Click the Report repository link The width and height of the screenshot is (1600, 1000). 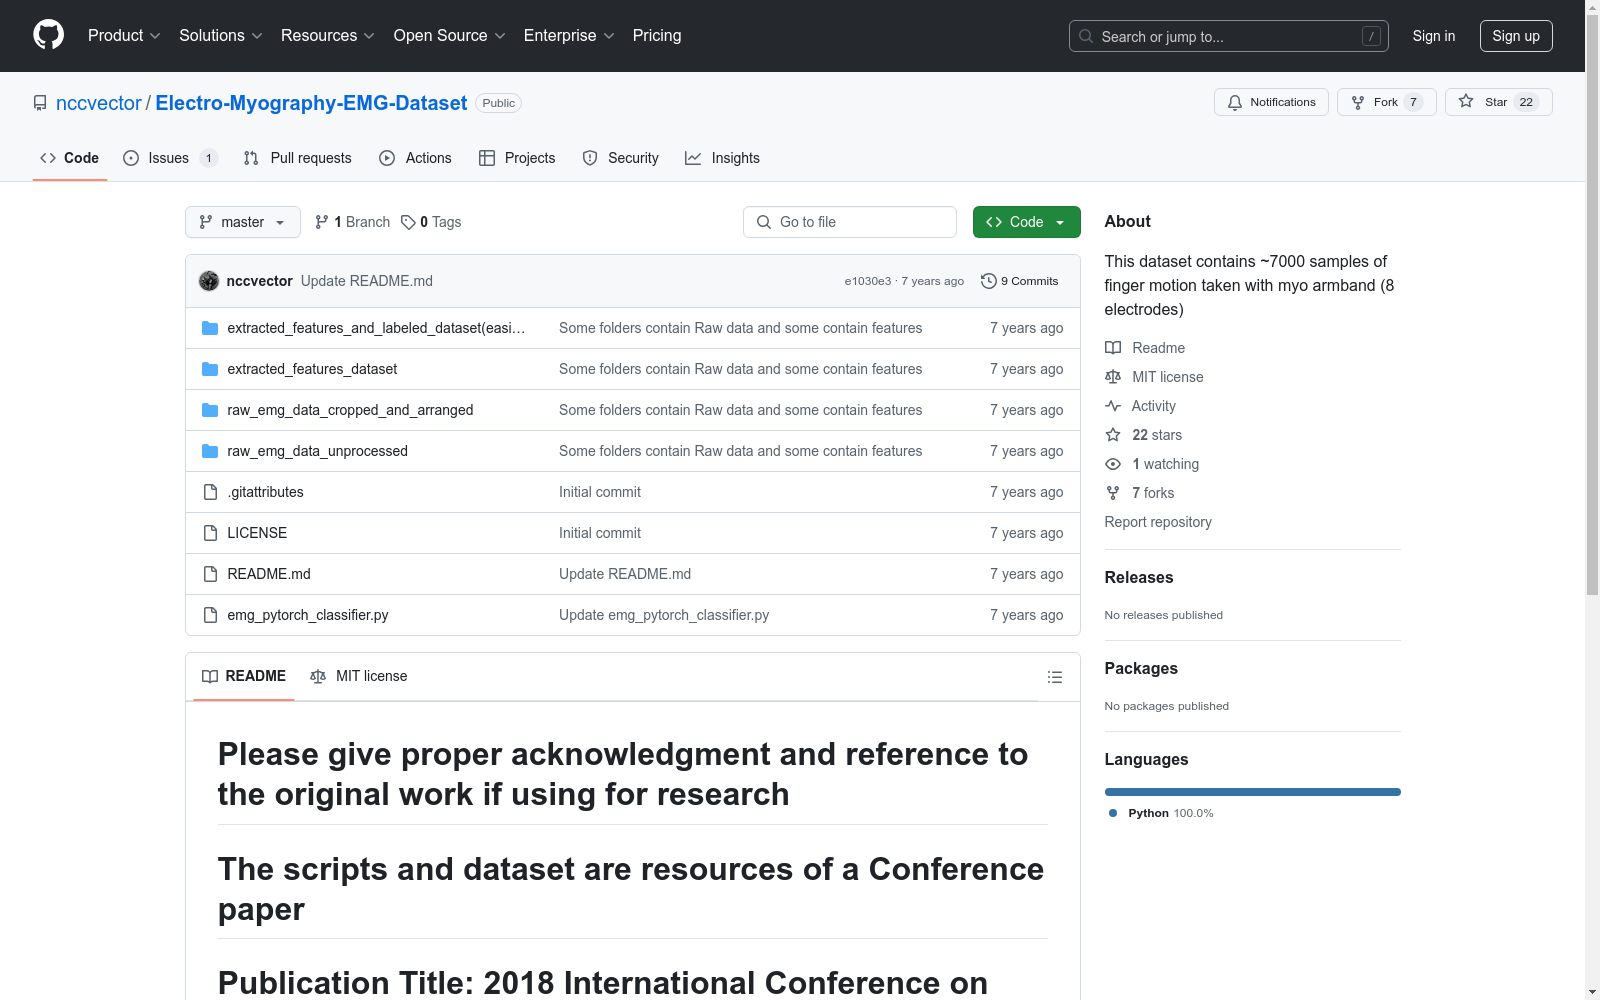(x=1158, y=522)
